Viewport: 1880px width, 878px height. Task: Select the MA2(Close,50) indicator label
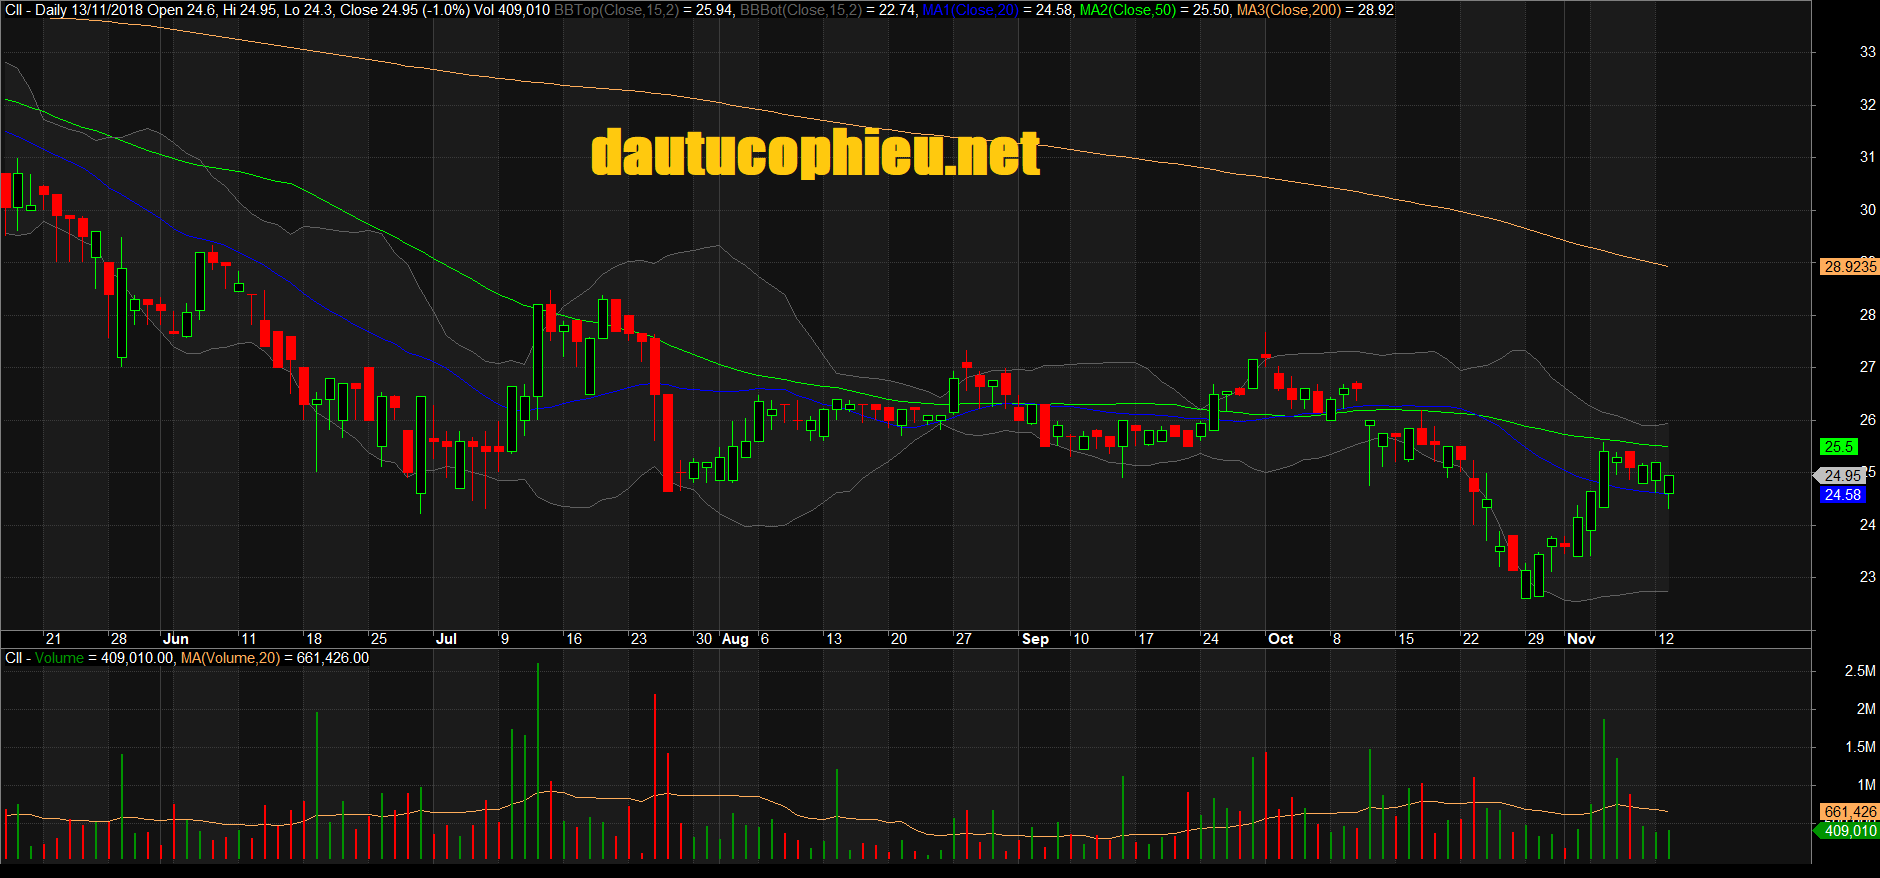point(1128,10)
